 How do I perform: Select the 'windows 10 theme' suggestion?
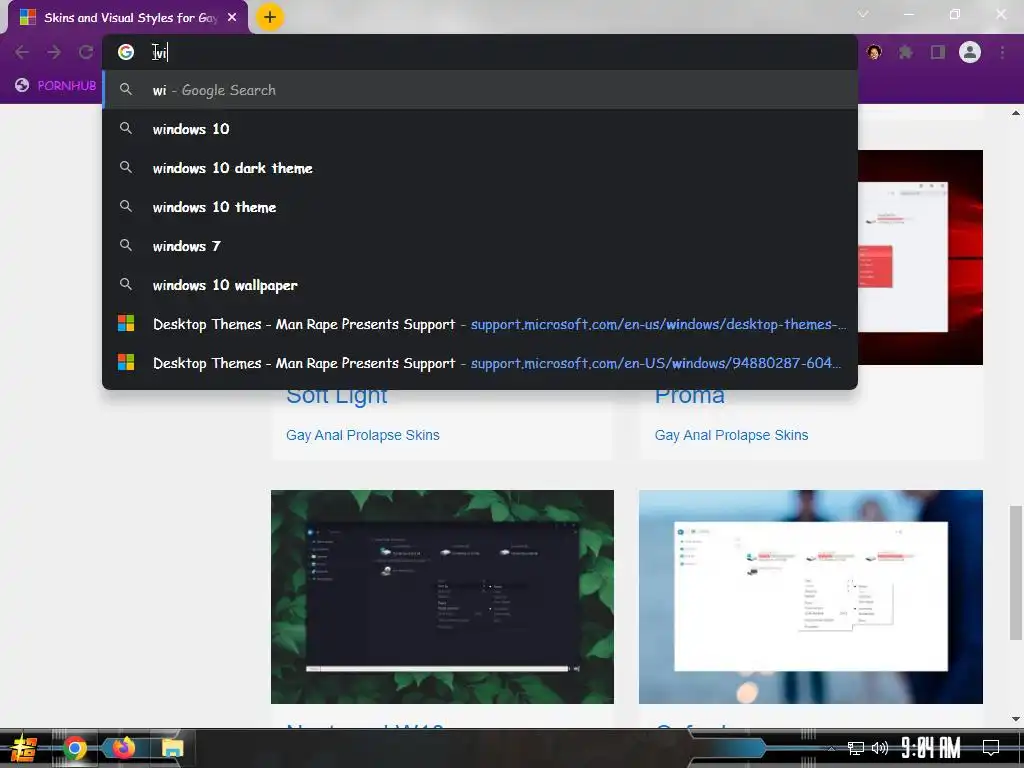pyautogui.click(x=480, y=207)
